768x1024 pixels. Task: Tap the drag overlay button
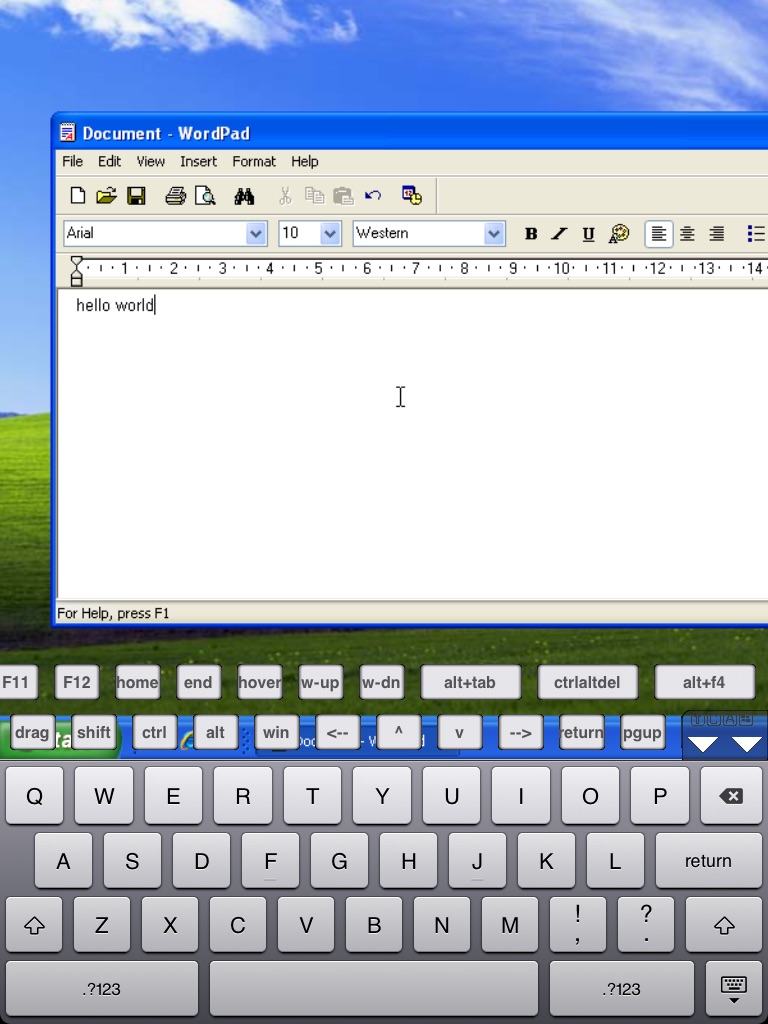pos(32,732)
